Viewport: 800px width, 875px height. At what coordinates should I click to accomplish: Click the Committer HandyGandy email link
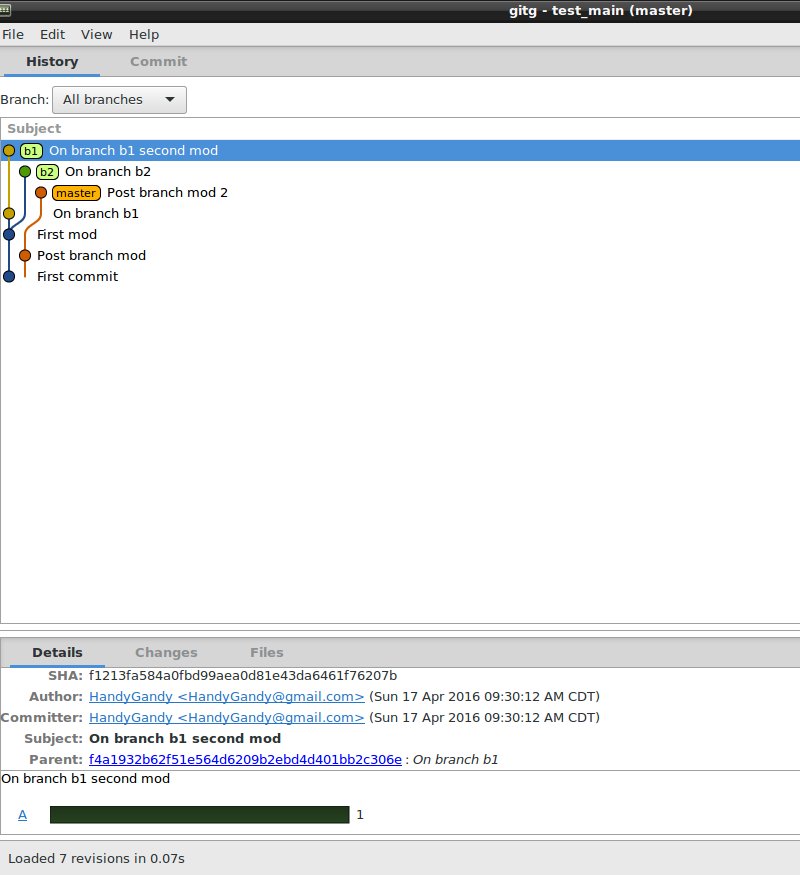[x=226, y=718]
